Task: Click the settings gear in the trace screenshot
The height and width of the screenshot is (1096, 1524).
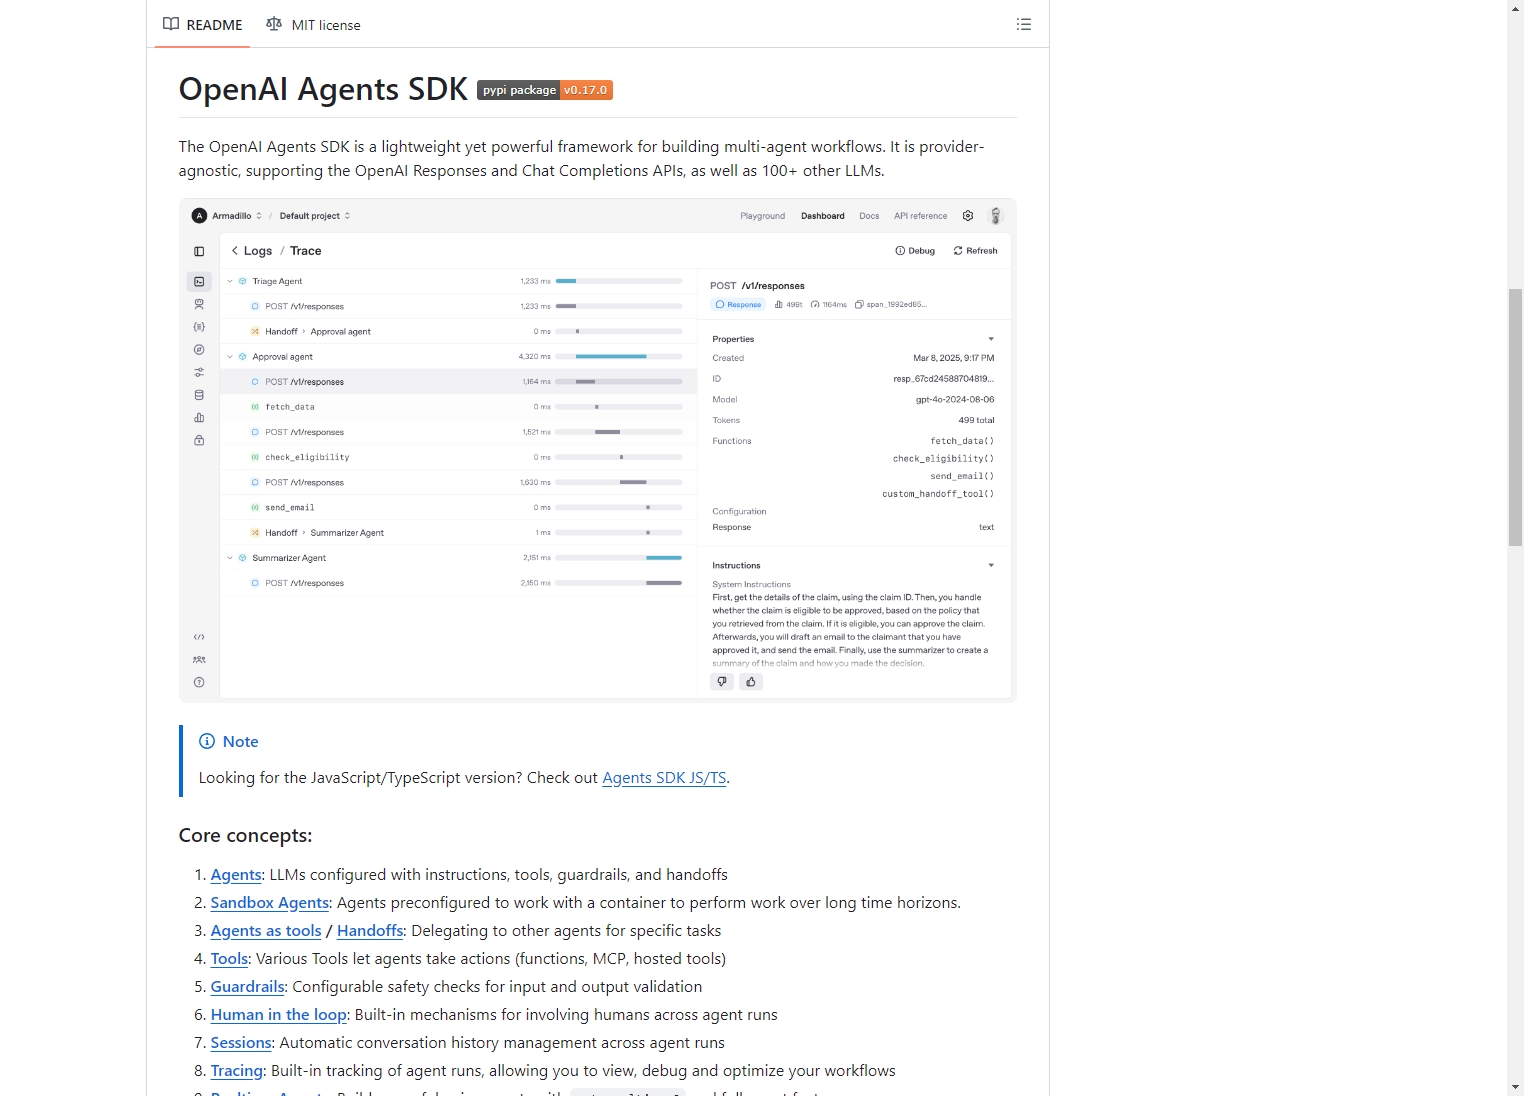Action: click(968, 216)
